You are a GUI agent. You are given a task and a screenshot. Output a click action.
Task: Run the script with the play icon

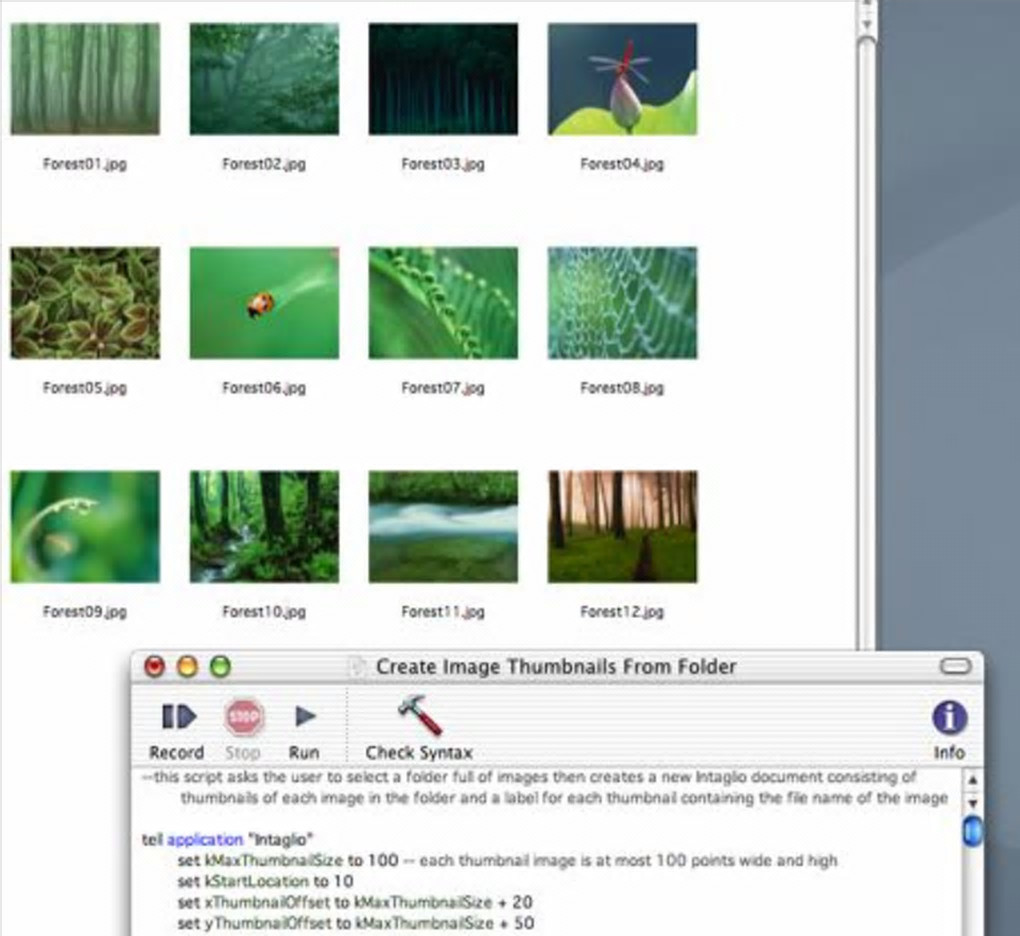click(304, 717)
